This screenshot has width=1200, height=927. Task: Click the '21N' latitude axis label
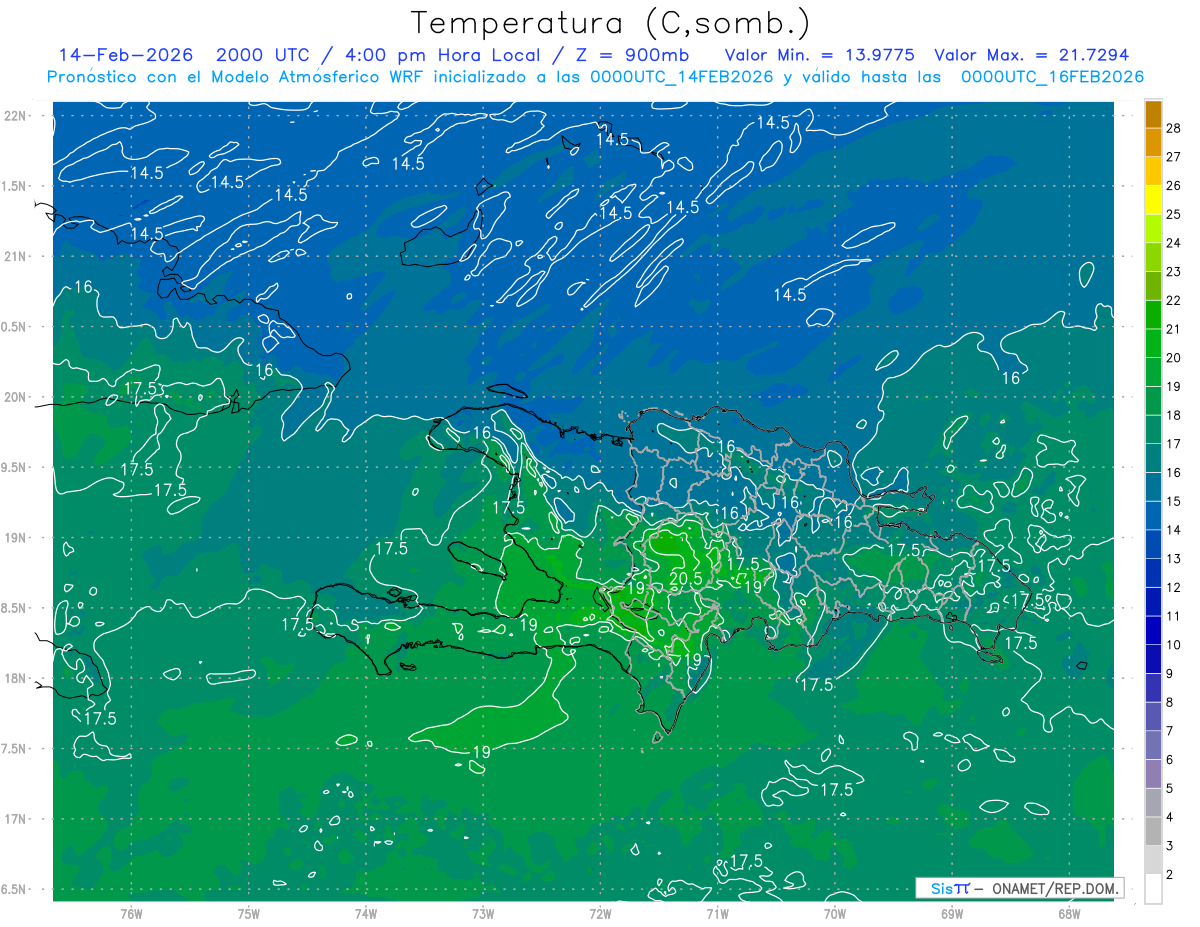(x=17, y=256)
